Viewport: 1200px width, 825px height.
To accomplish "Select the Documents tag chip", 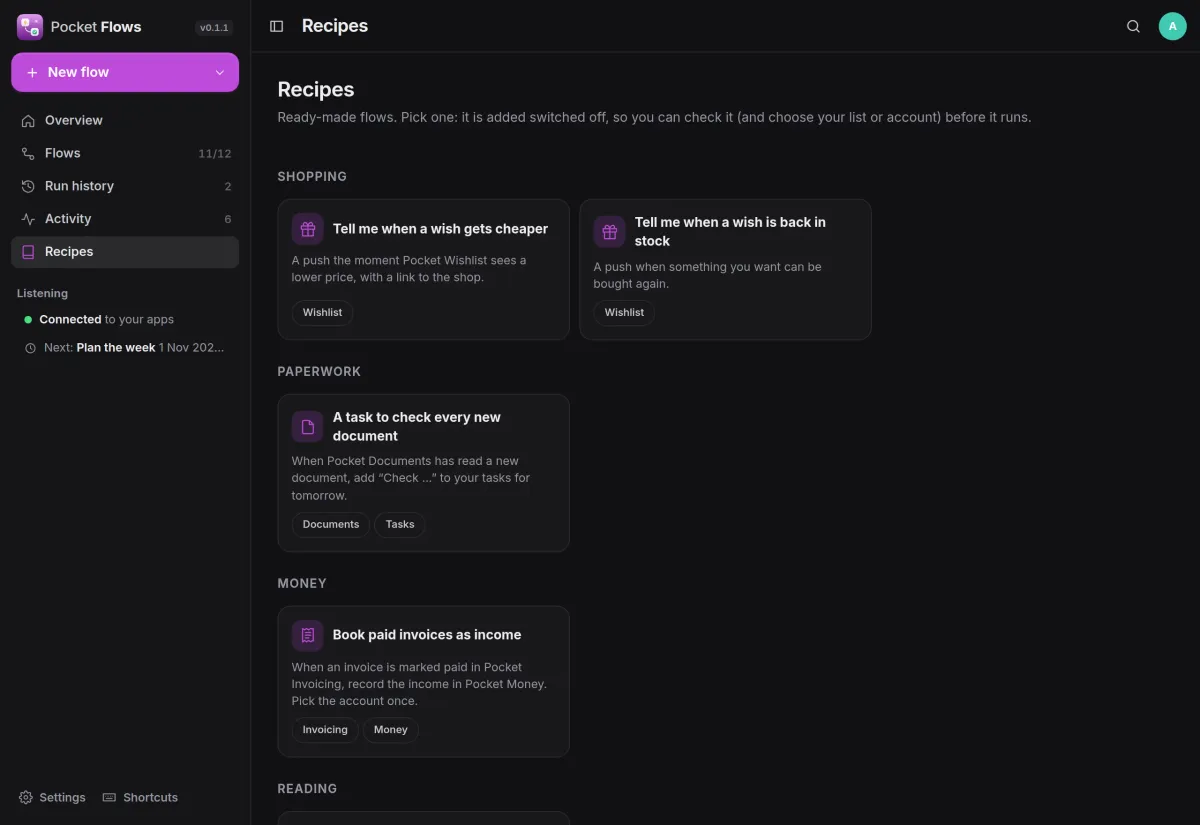I will click(x=331, y=524).
